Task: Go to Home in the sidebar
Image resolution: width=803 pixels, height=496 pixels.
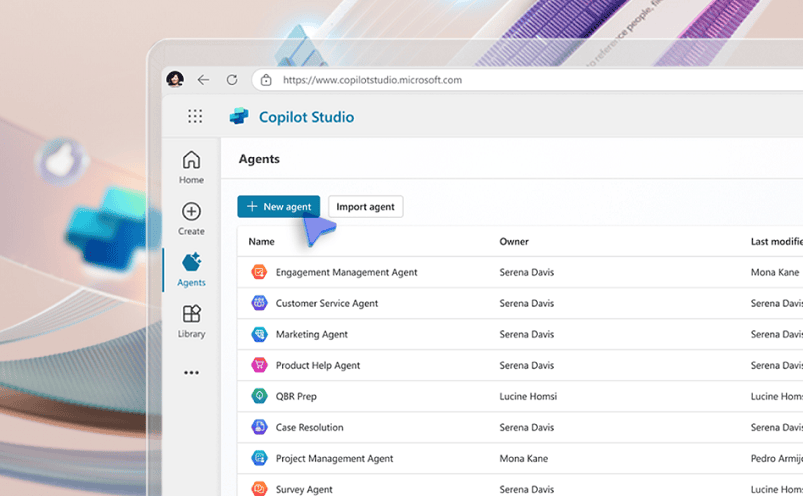Action: (x=191, y=167)
